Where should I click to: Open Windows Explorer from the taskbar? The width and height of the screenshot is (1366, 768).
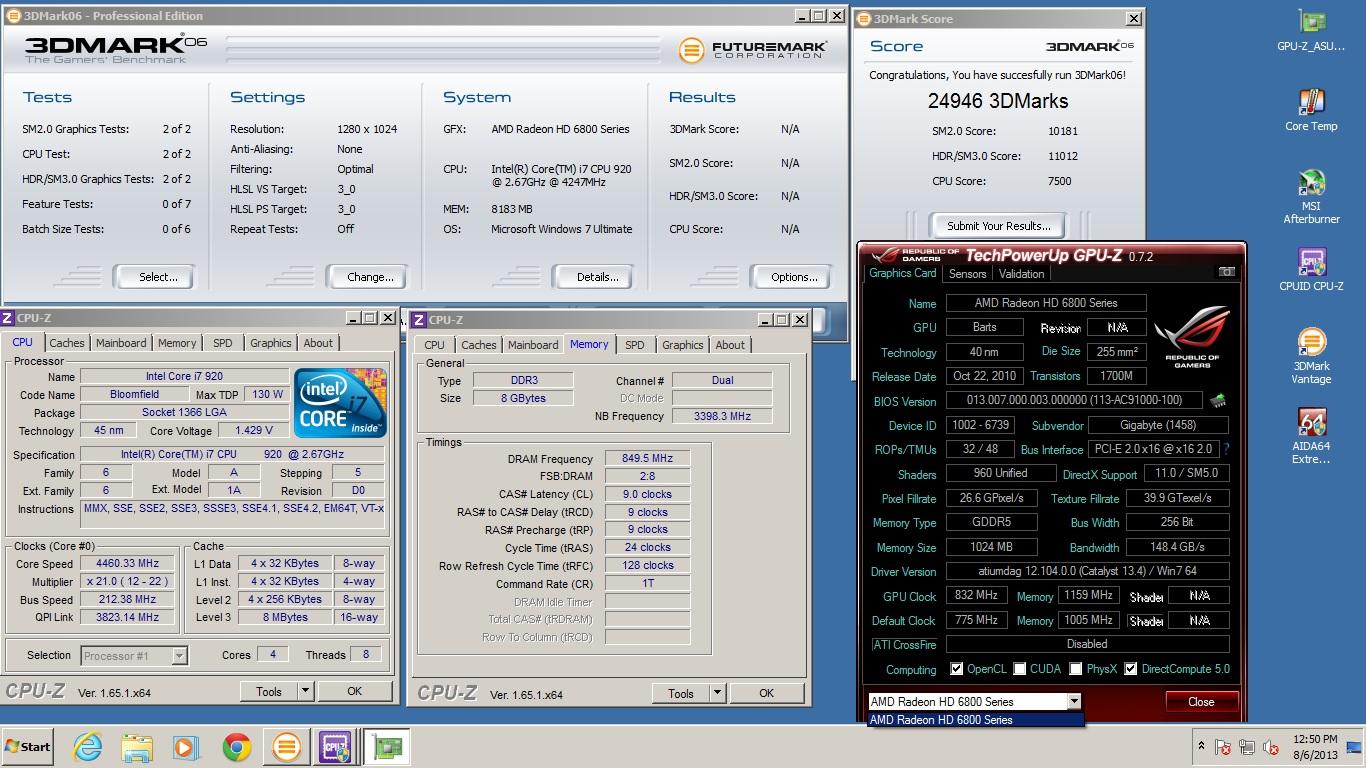[137, 747]
